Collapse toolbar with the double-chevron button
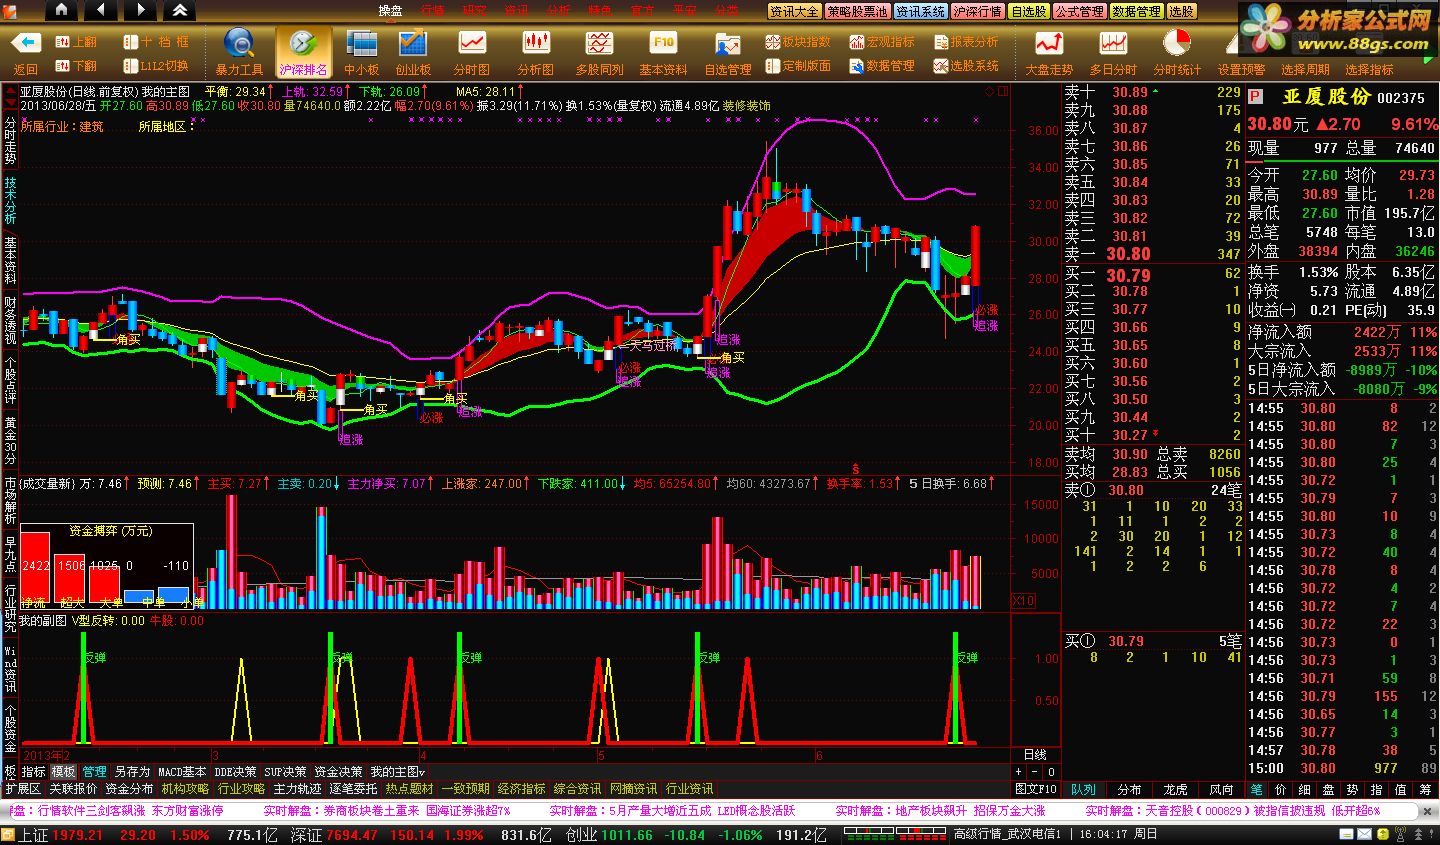 pyautogui.click(x=179, y=10)
